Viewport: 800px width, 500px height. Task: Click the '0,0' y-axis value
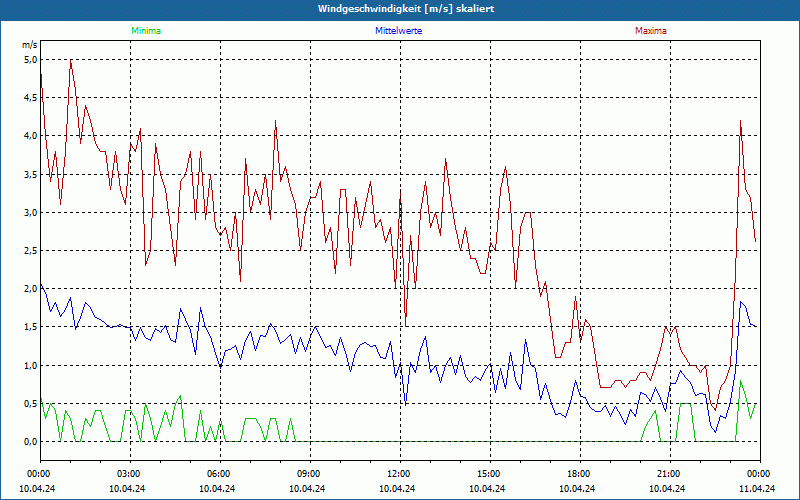(x=31, y=441)
